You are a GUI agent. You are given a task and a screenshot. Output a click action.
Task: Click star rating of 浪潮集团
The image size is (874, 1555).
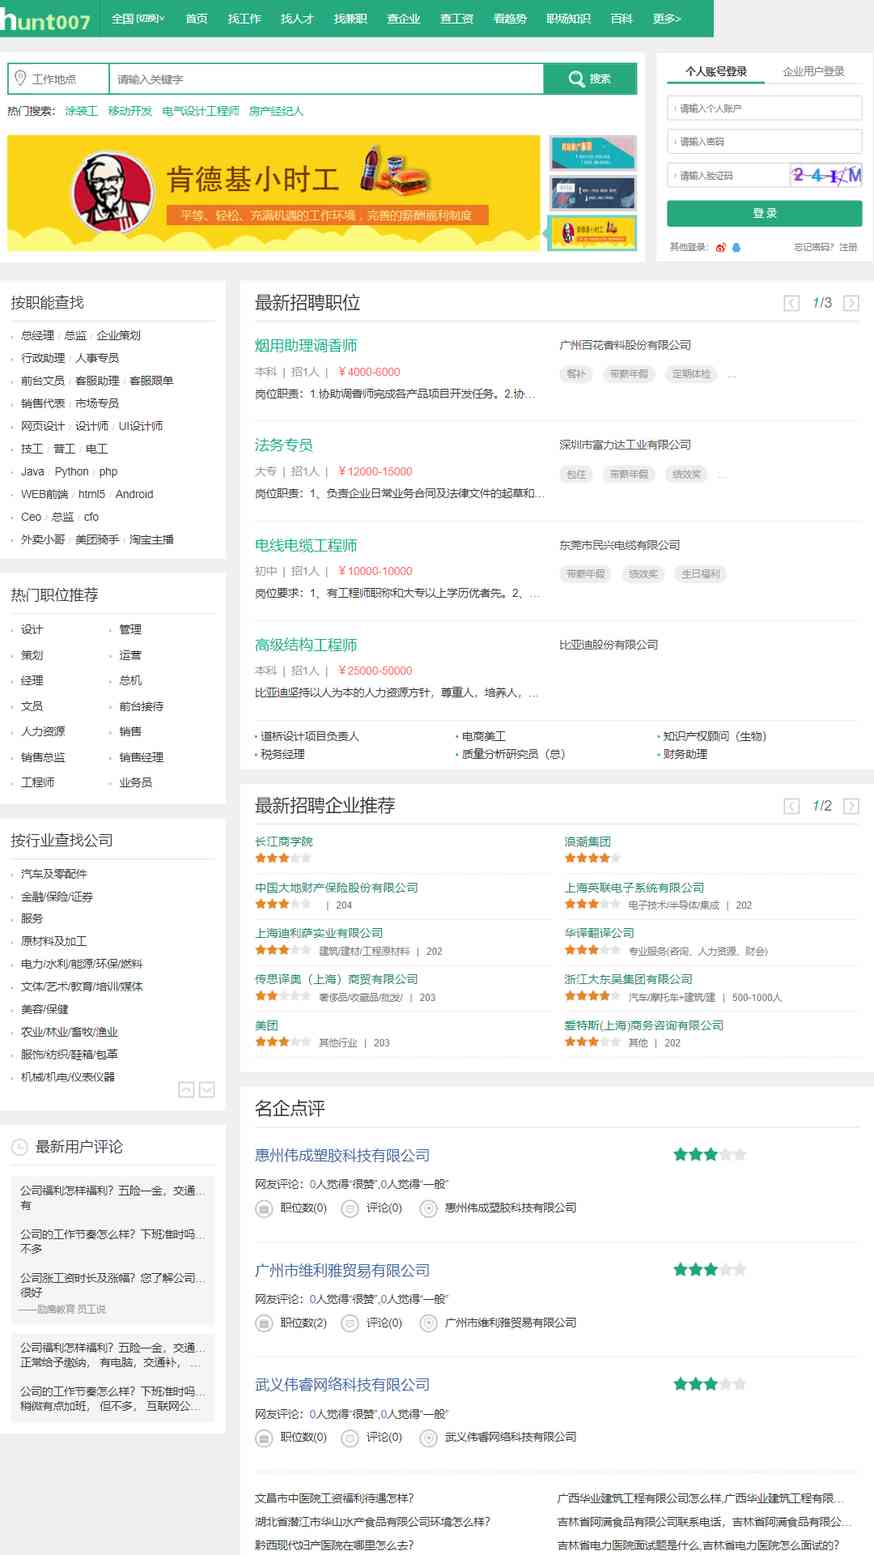(592, 858)
